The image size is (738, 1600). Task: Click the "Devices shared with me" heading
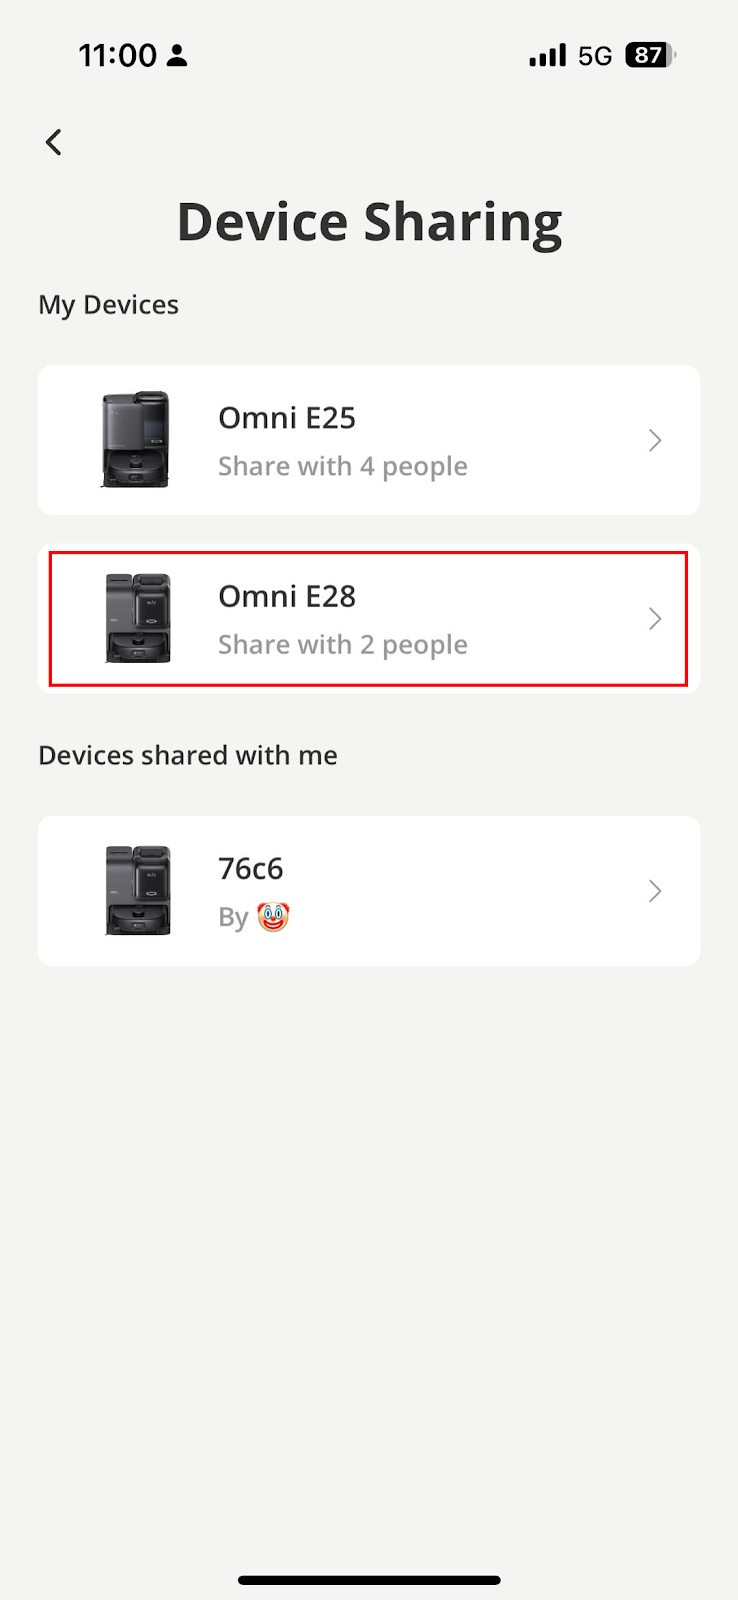(188, 755)
